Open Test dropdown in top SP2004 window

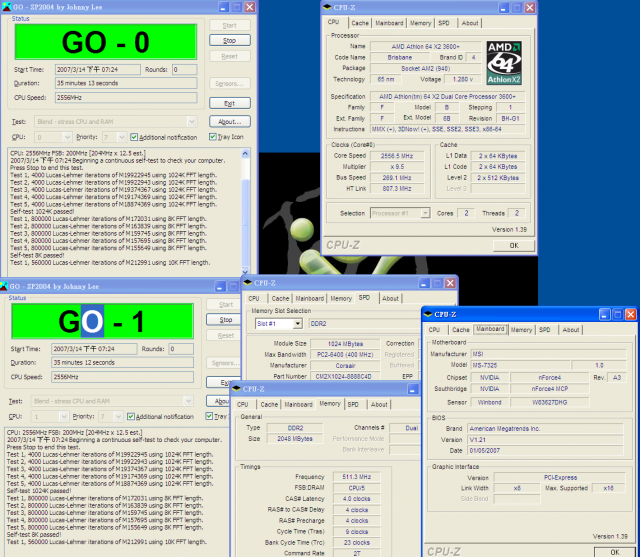(x=191, y=122)
